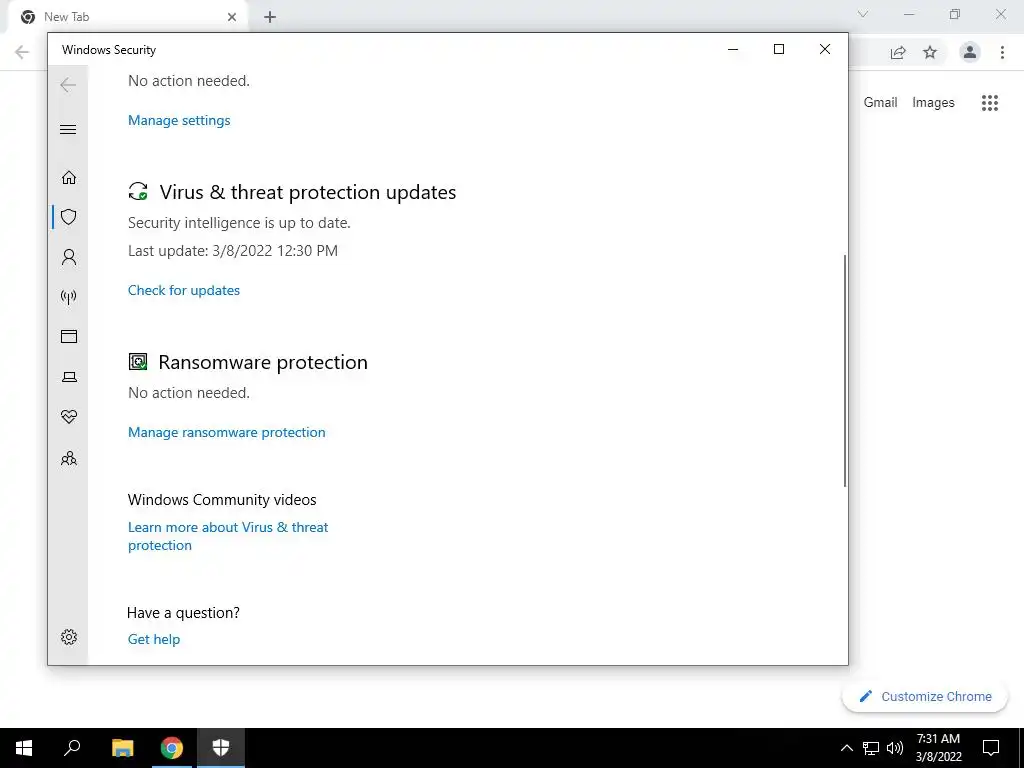Open Device performance & health heart icon
Screen dimensions: 1024x768
click(69, 417)
